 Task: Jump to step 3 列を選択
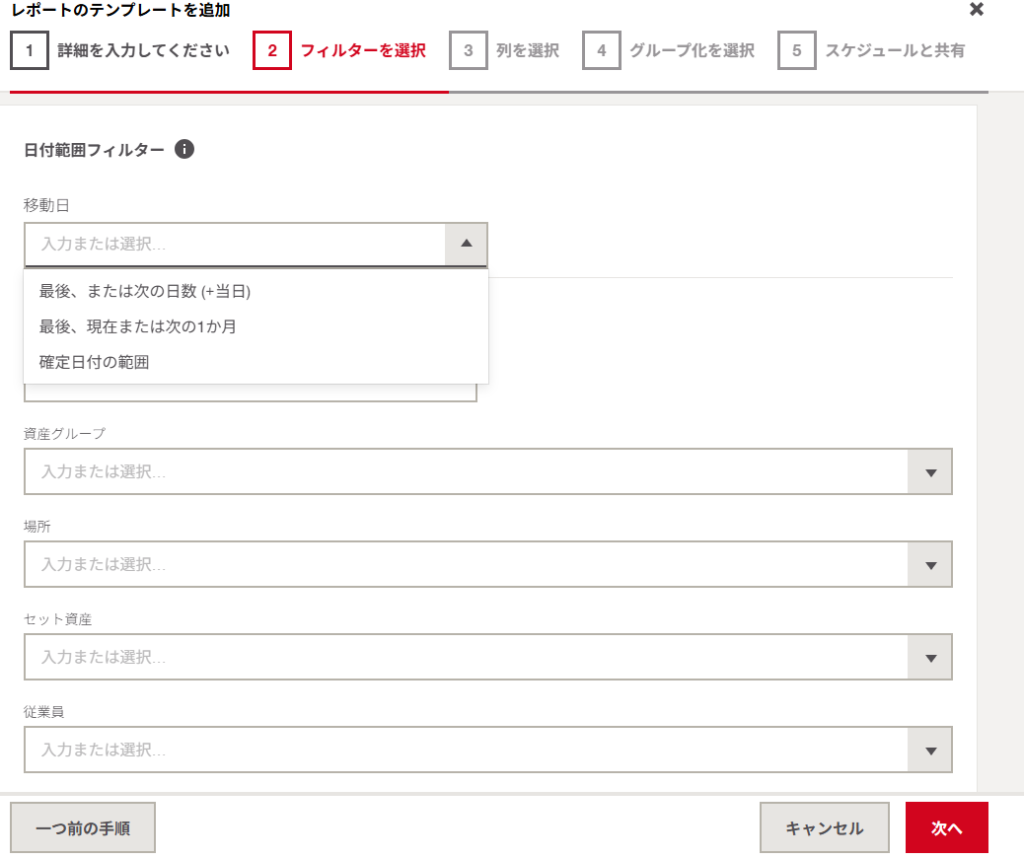[x=504, y=51]
